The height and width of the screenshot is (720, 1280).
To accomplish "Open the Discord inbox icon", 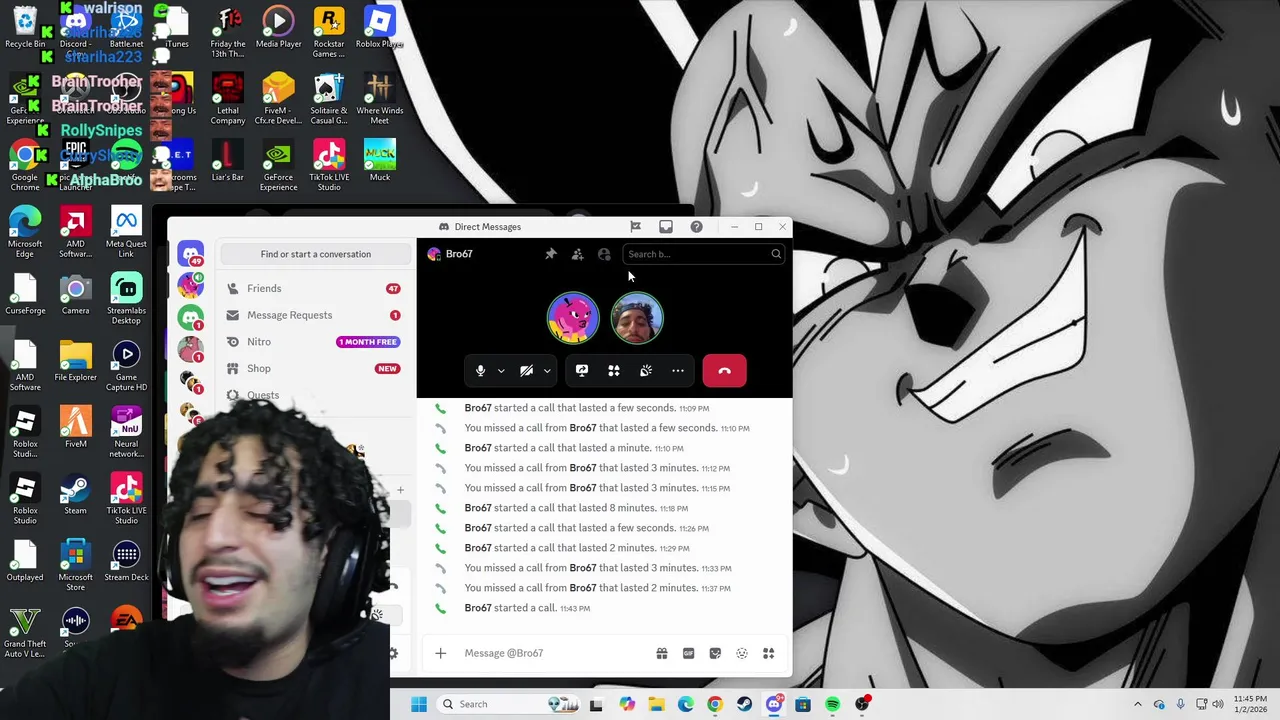I will tap(666, 227).
